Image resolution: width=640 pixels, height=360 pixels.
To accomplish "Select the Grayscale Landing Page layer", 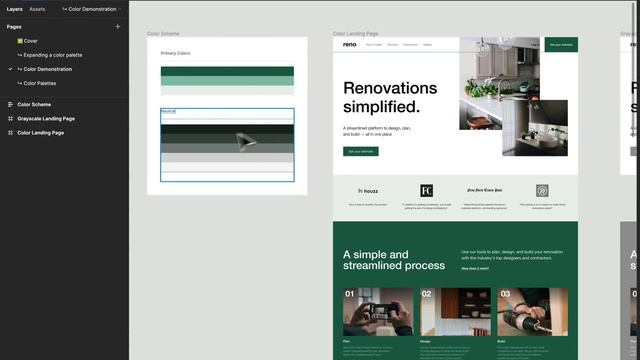I will point(46,119).
